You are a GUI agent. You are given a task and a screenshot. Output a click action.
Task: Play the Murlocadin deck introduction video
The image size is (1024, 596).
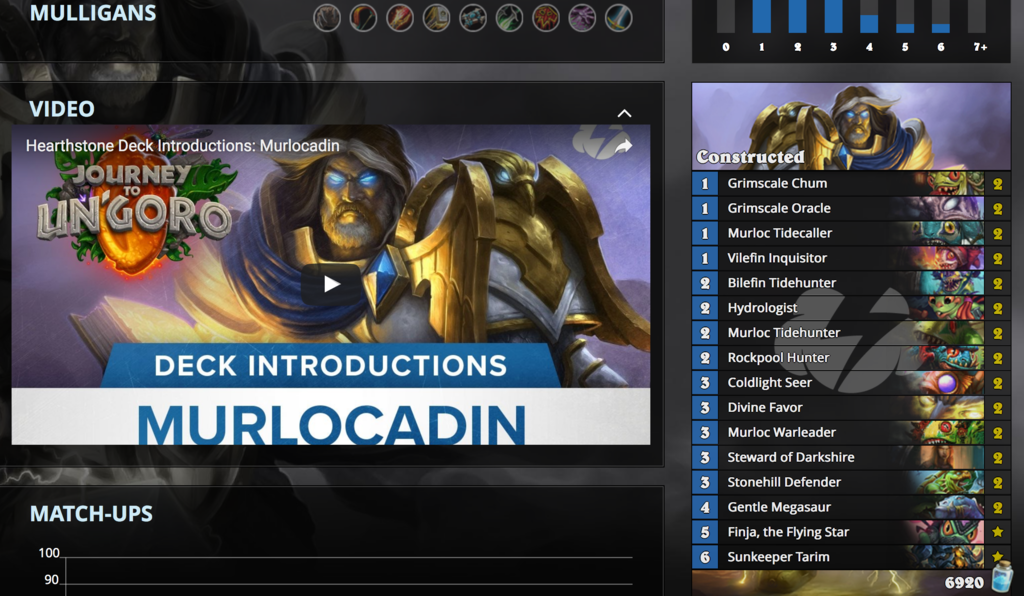[x=330, y=284]
